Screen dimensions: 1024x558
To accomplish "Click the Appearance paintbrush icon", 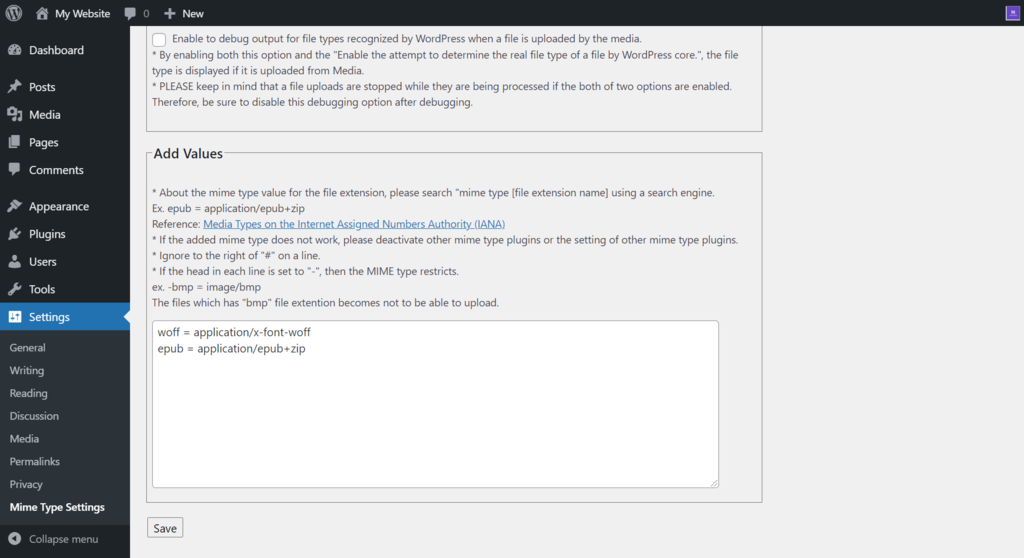I will 14,207.
